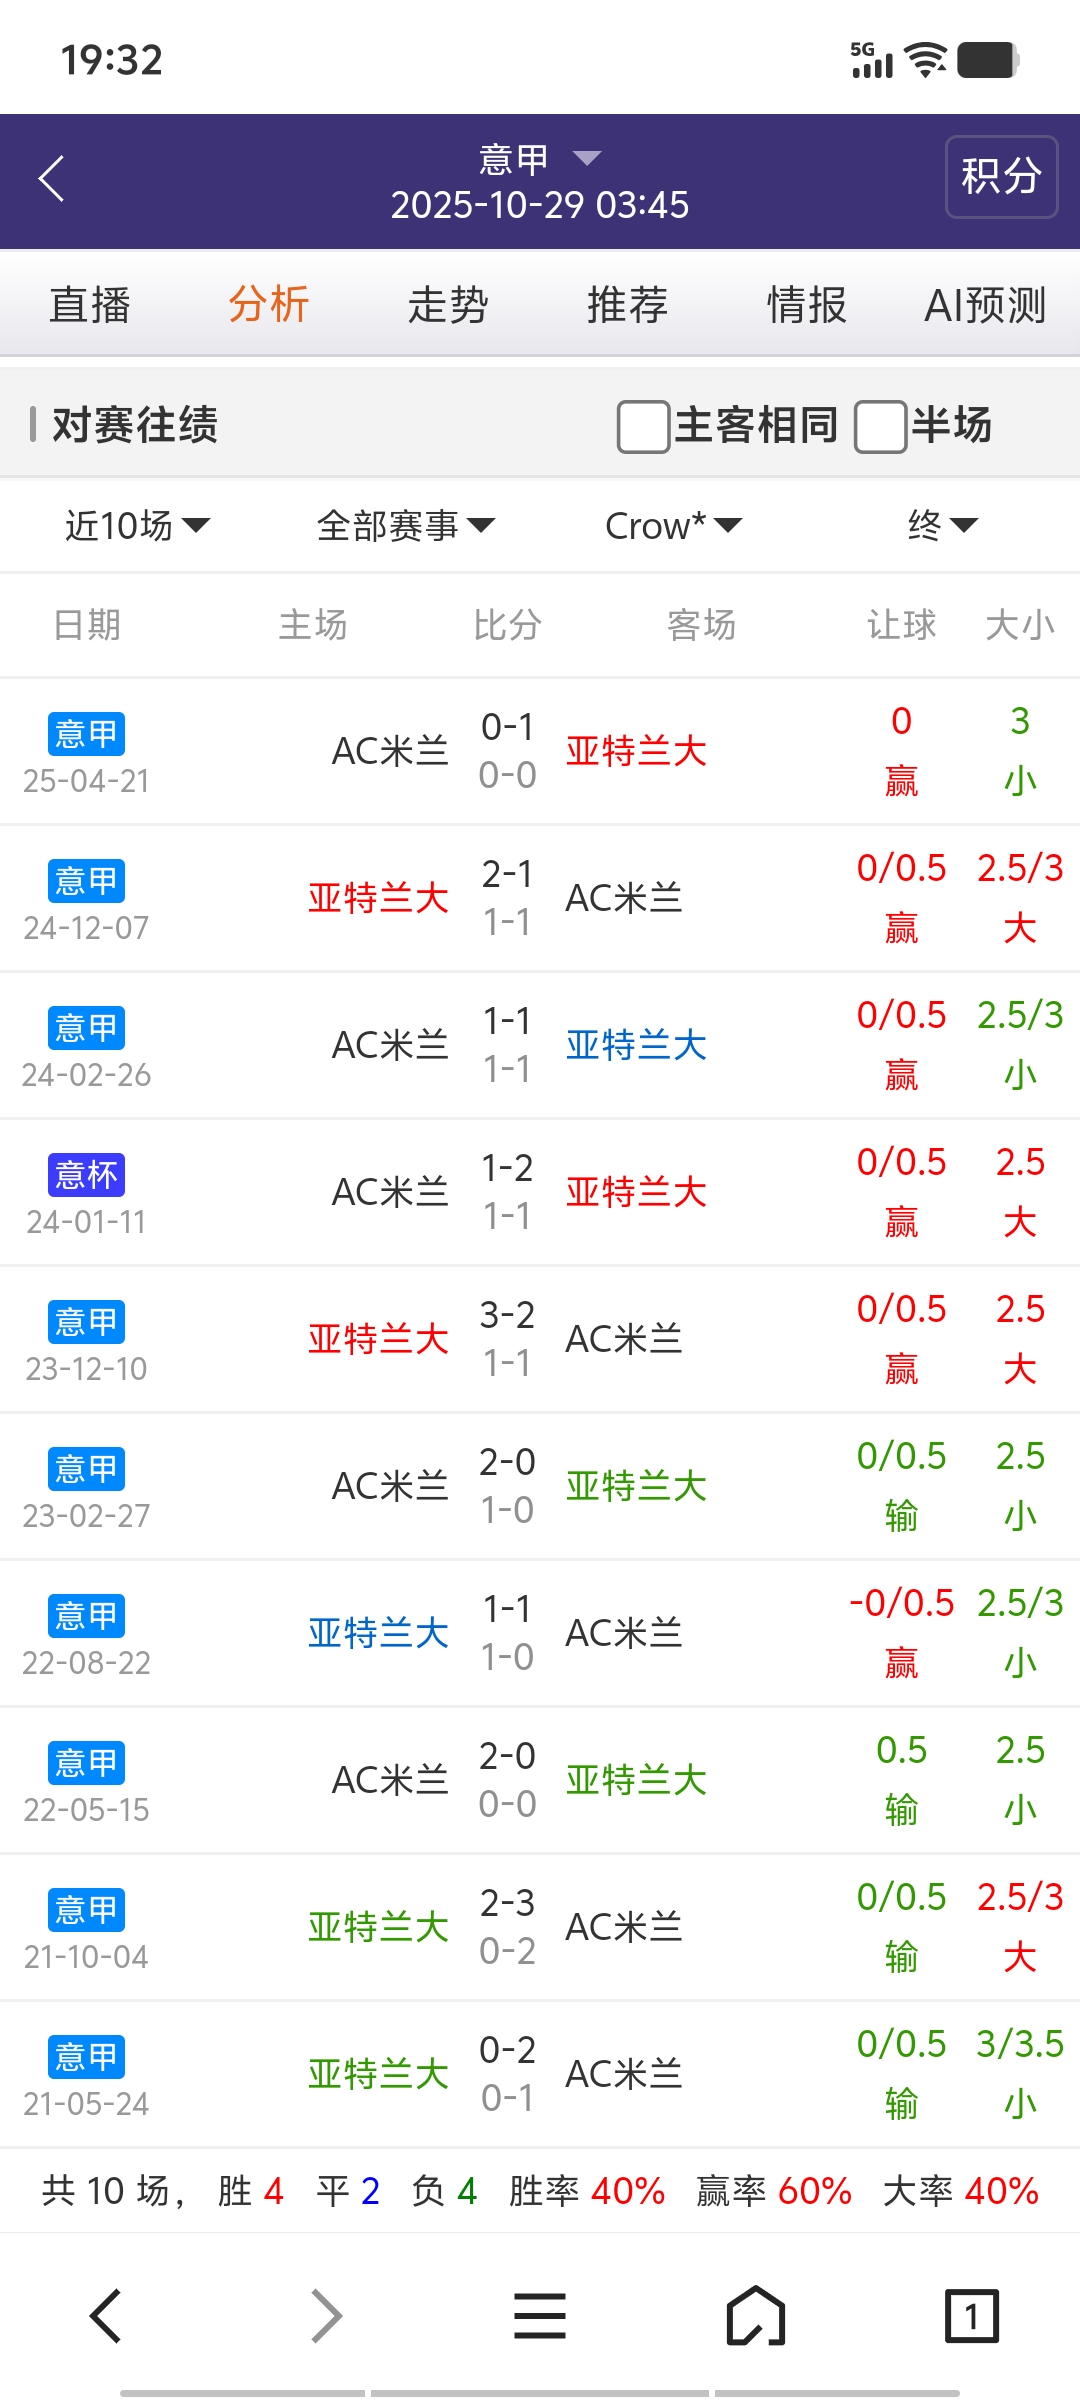Enable the 主客相同 checkbox
This screenshot has height=2400, width=1080.
click(x=644, y=426)
